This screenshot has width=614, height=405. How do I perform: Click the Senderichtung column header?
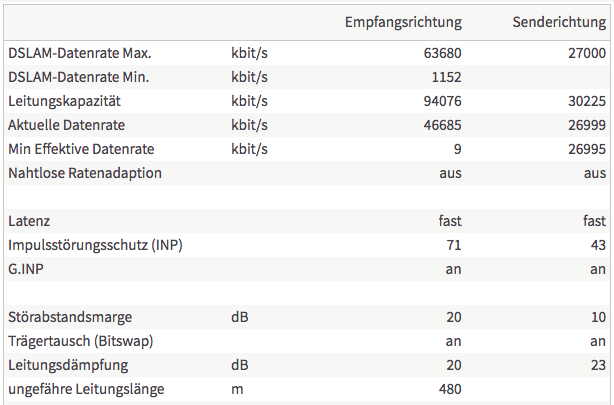coord(559,22)
